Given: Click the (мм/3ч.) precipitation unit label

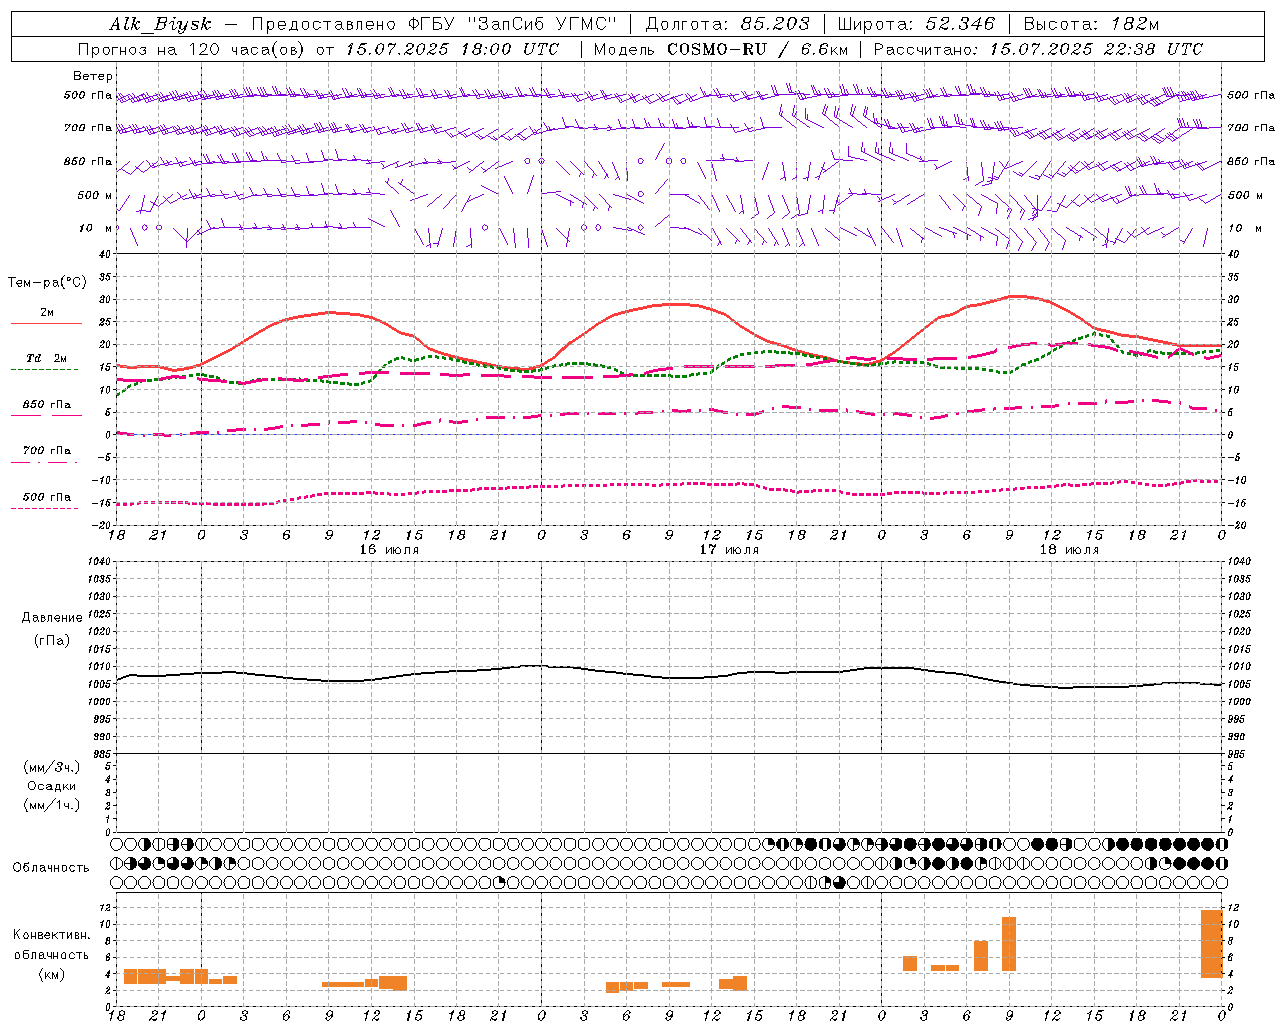Looking at the screenshot, I should pos(52,767).
